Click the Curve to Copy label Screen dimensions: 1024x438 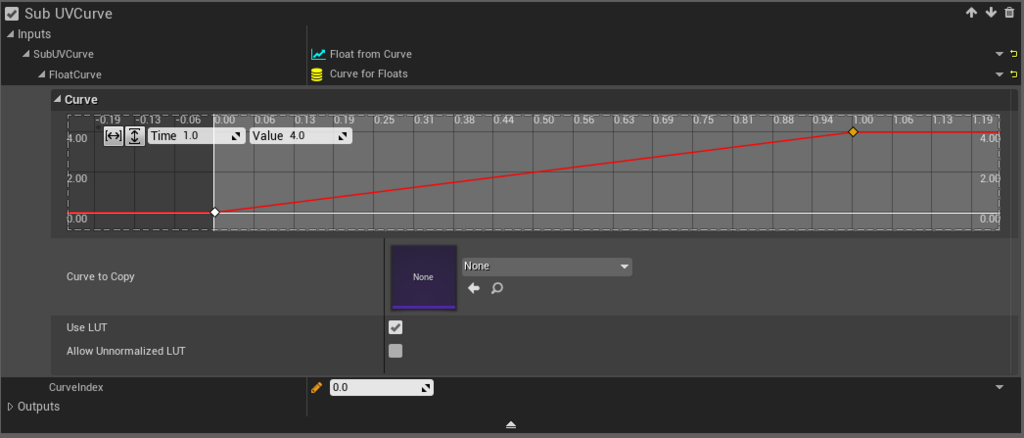pyautogui.click(x=101, y=277)
